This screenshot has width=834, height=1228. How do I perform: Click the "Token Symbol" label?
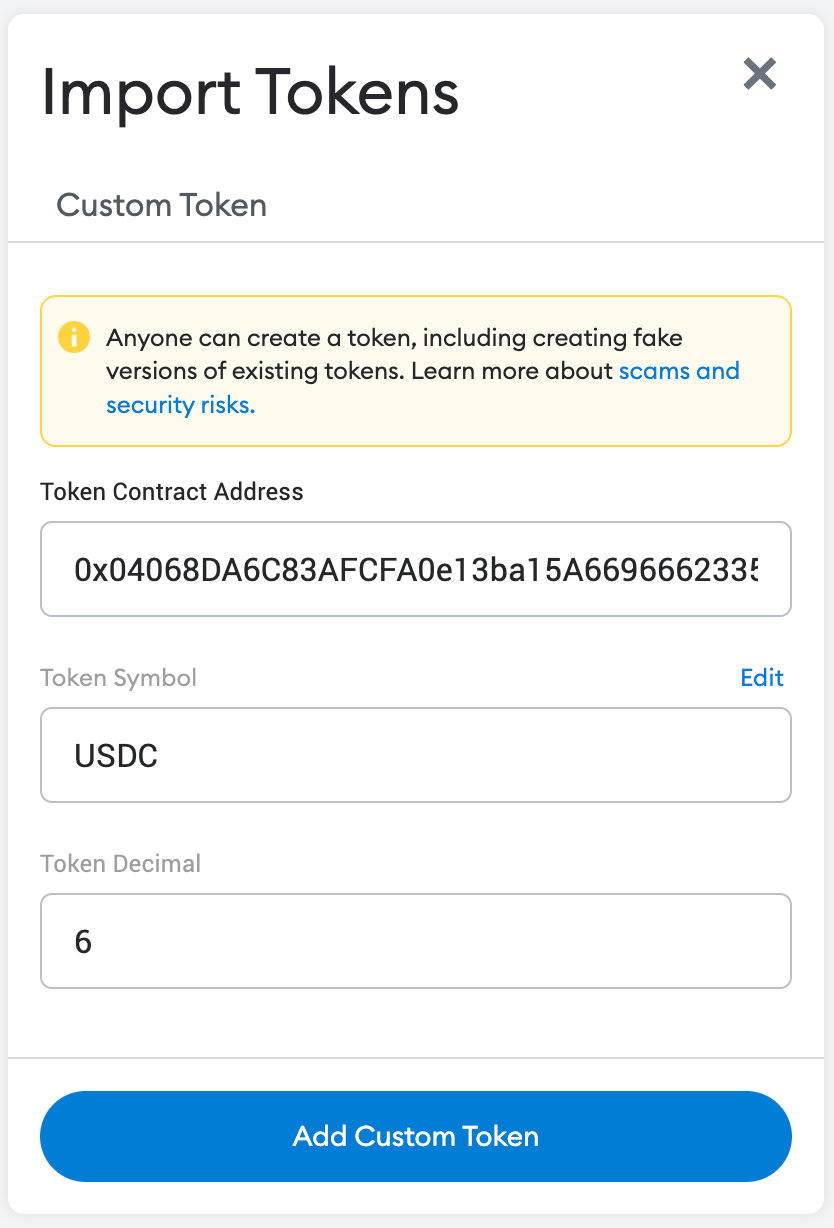(x=118, y=677)
